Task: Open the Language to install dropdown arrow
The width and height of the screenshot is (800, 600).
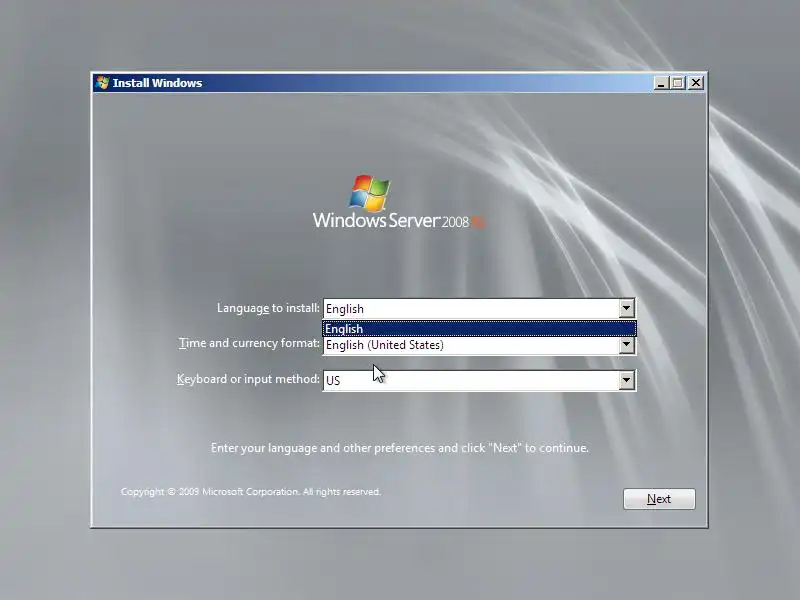Action: 627,308
